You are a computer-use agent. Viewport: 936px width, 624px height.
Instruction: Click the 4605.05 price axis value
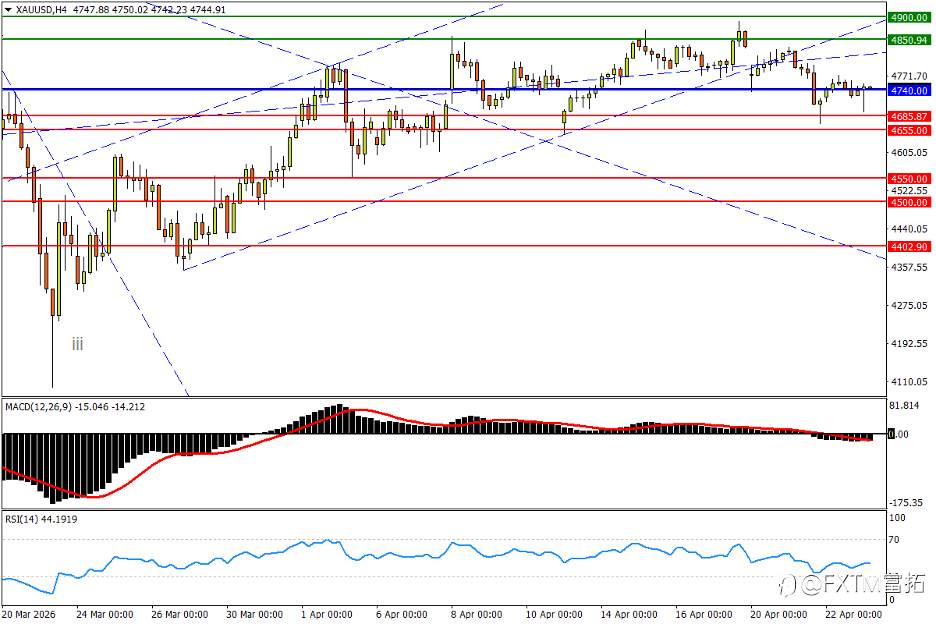point(909,152)
